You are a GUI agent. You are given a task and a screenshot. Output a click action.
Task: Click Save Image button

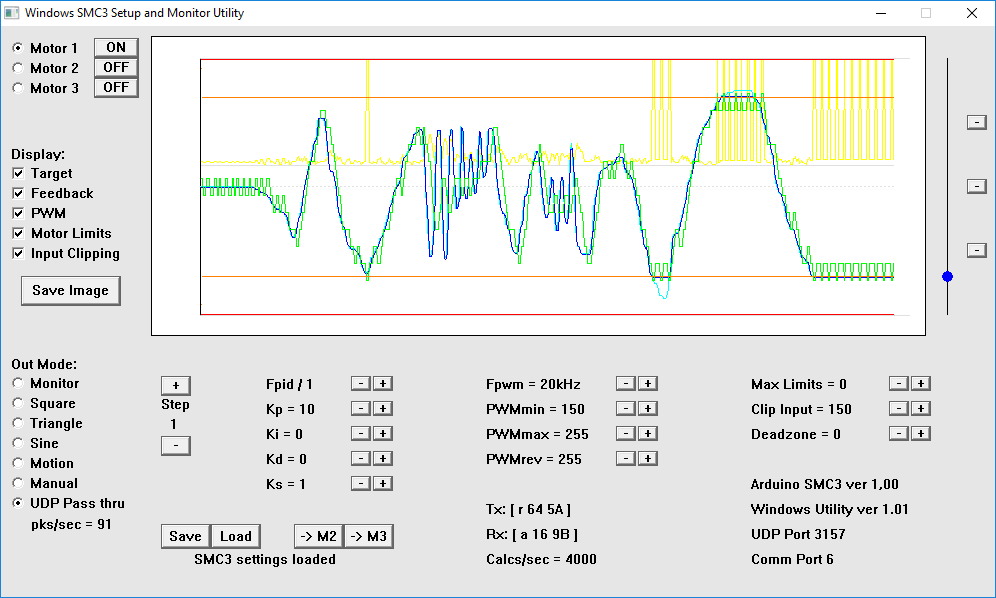[70, 291]
